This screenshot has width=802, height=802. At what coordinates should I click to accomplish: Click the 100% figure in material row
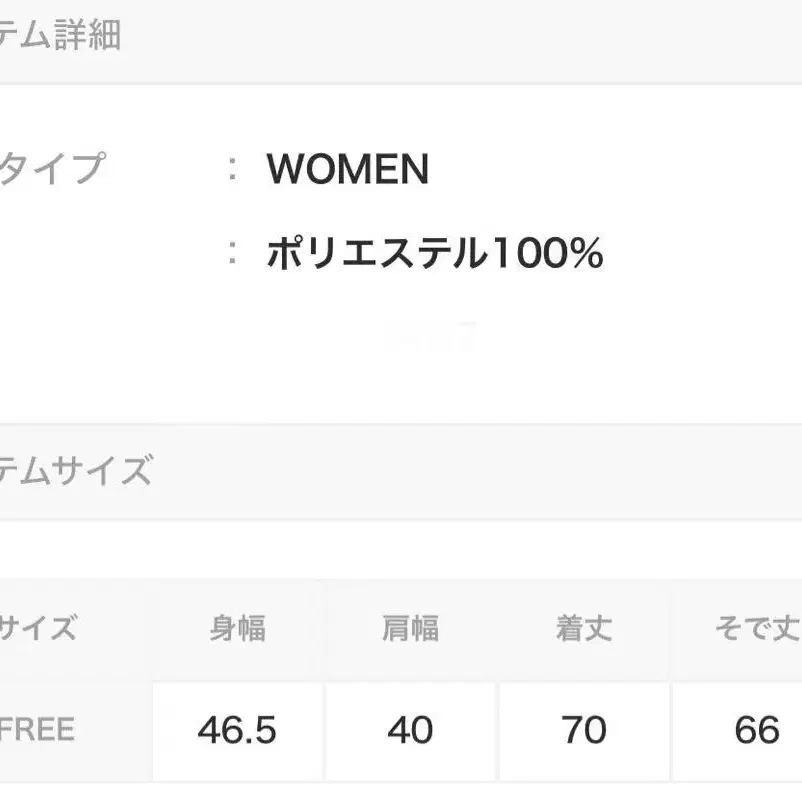pyautogui.click(x=546, y=254)
